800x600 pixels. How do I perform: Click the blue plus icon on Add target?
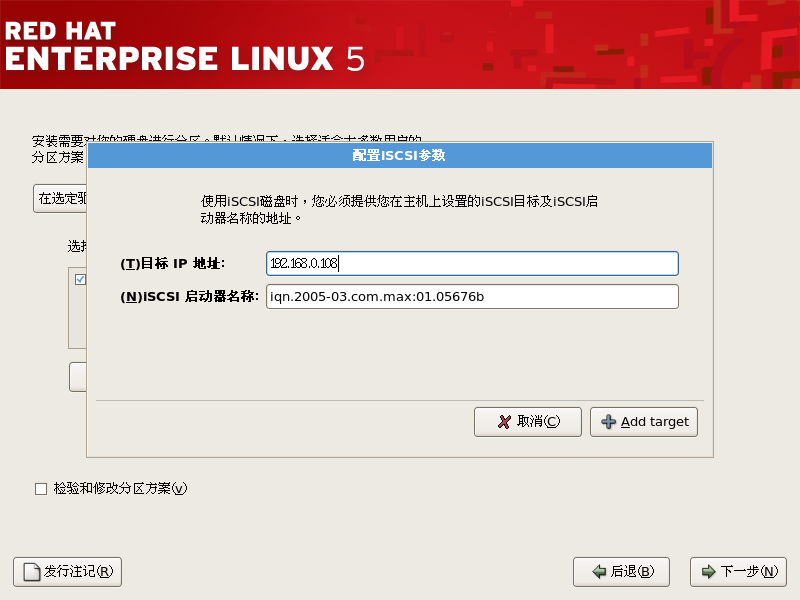pos(608,421)
